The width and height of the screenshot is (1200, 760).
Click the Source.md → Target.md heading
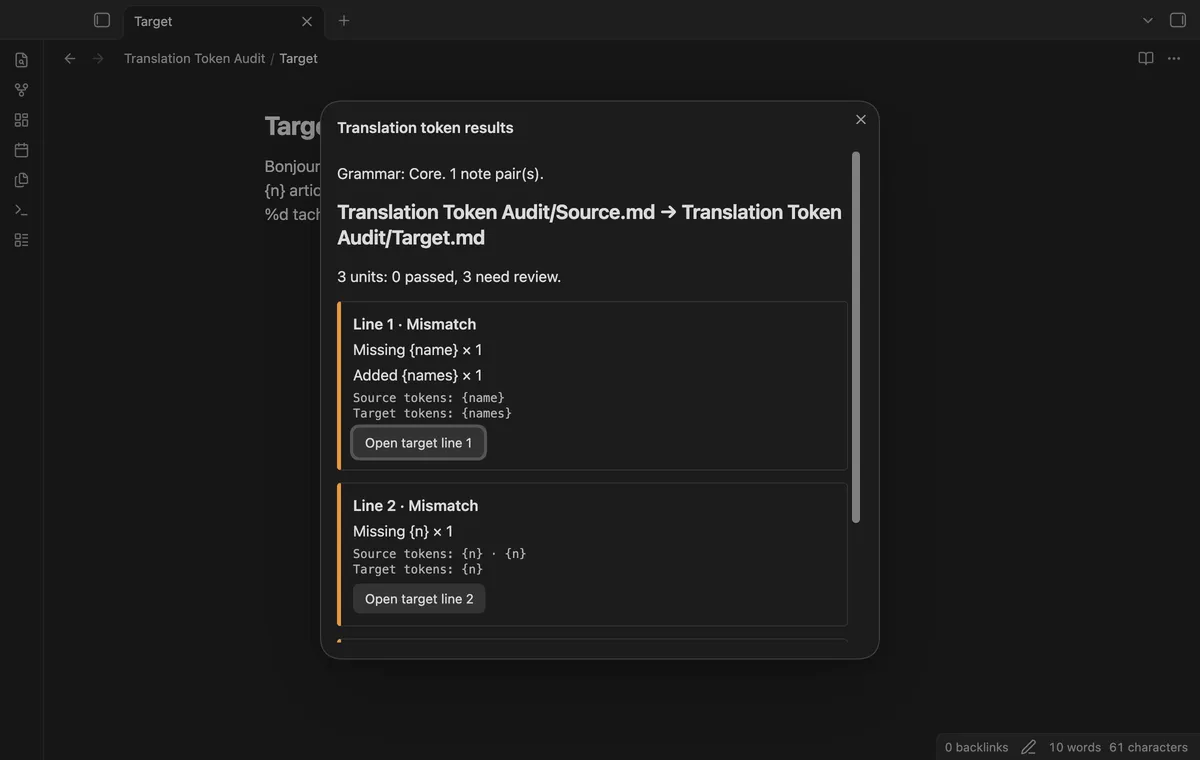pyautogui.click(x=589, y=225)
